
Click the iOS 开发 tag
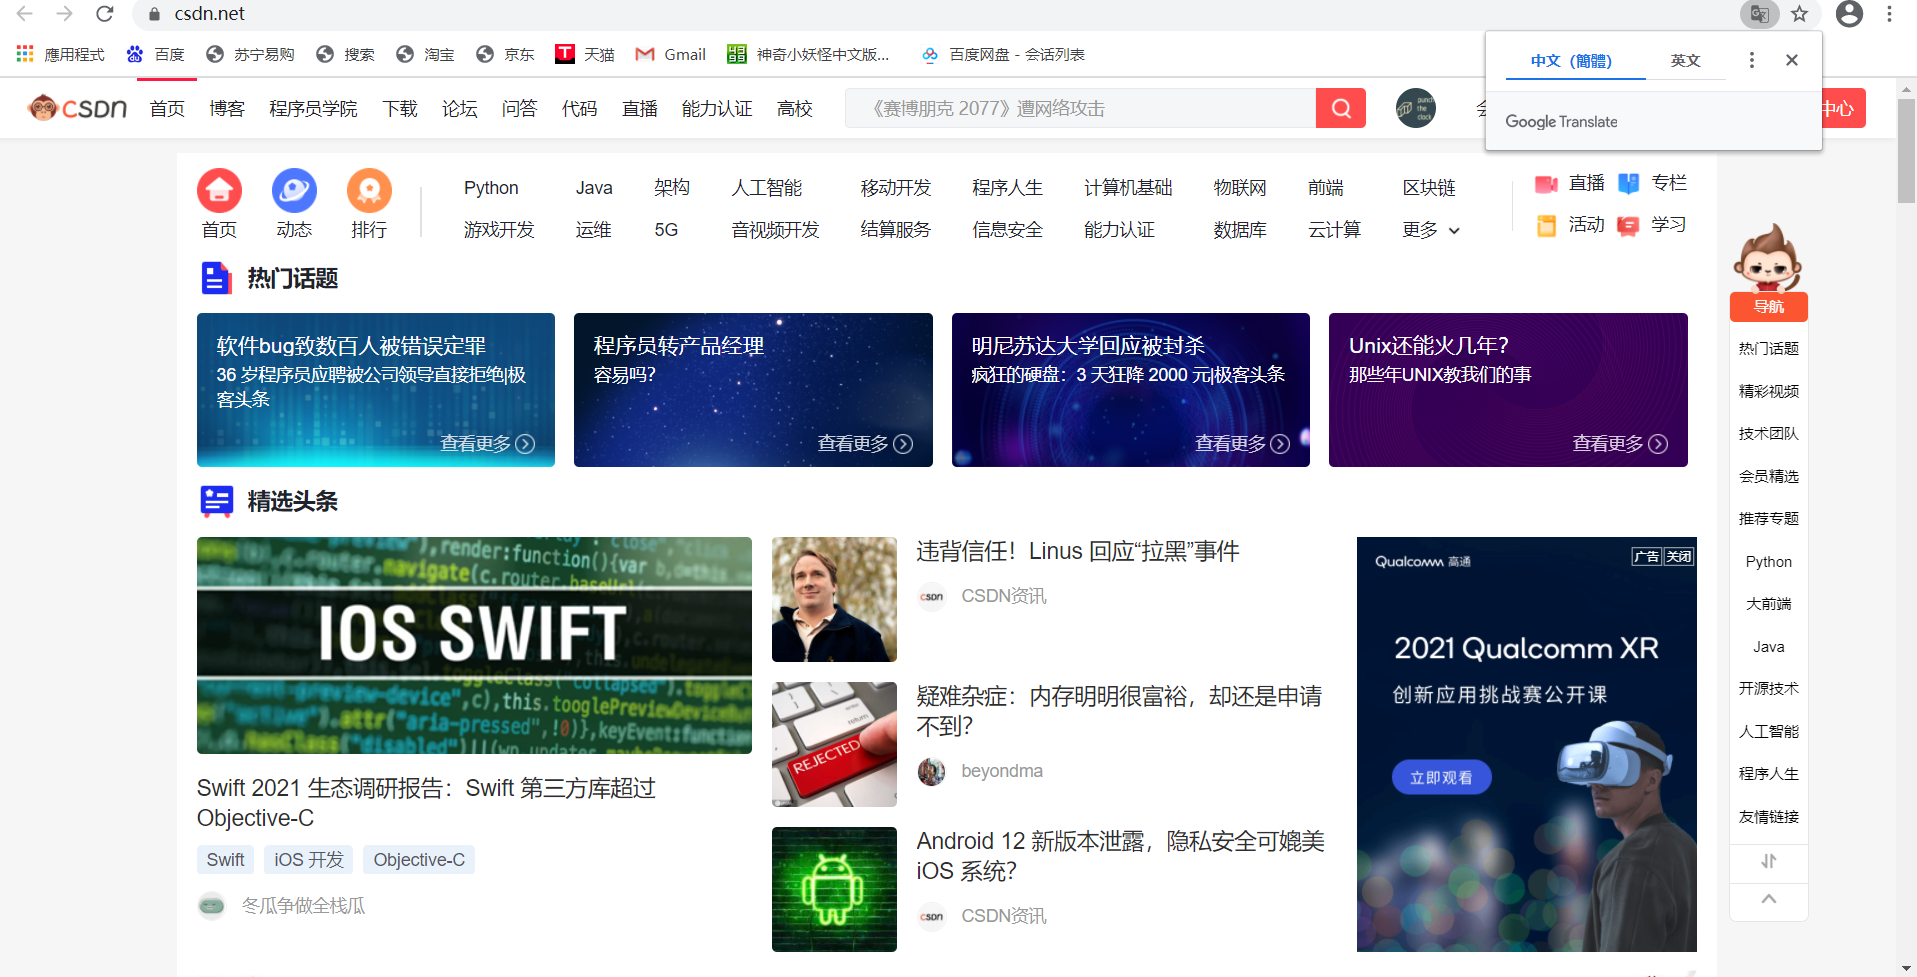(x=309, y=860)
